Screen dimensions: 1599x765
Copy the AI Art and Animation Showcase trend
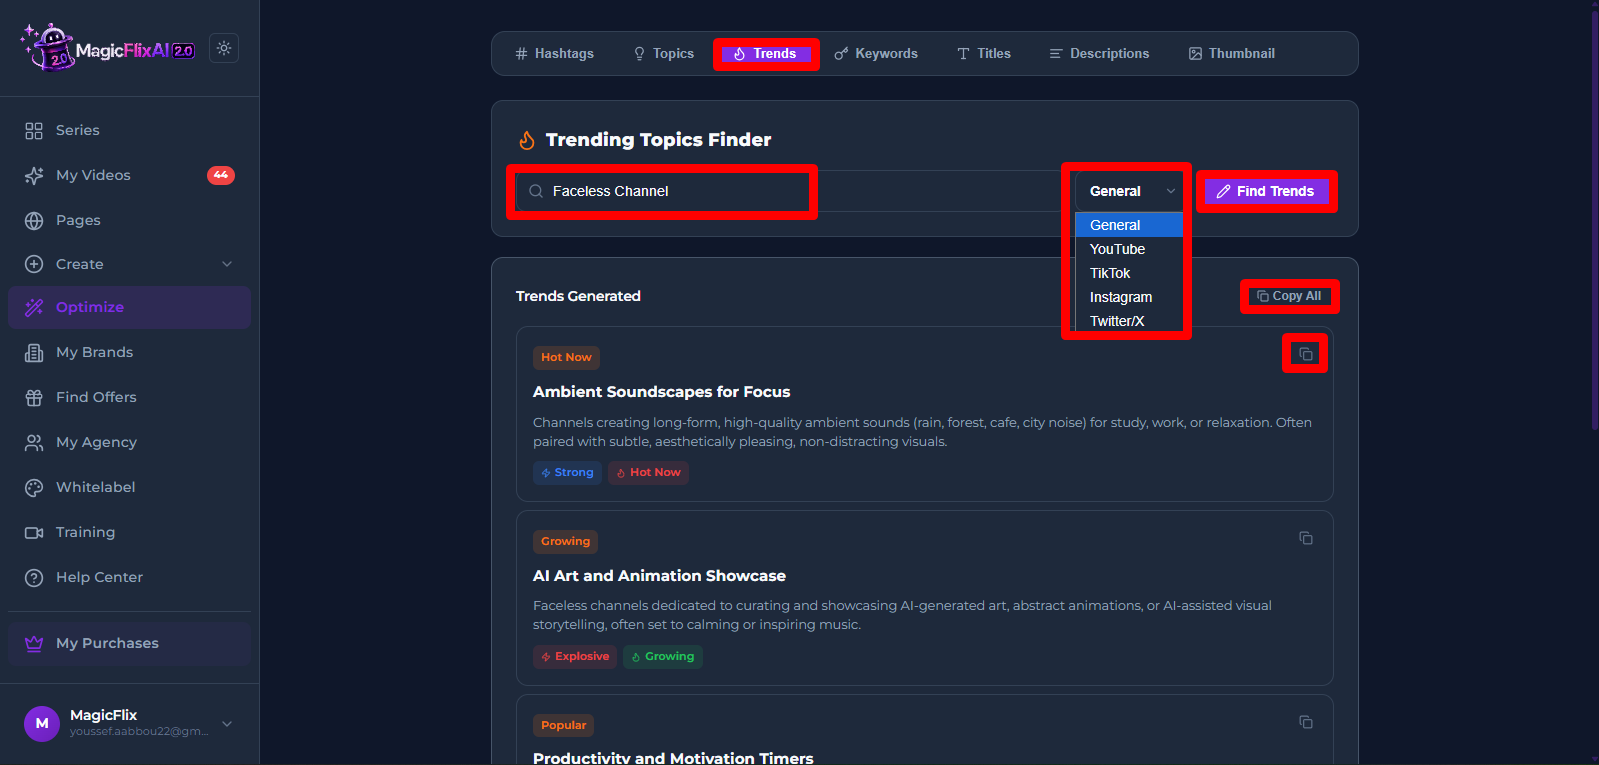click(1305, 538)
